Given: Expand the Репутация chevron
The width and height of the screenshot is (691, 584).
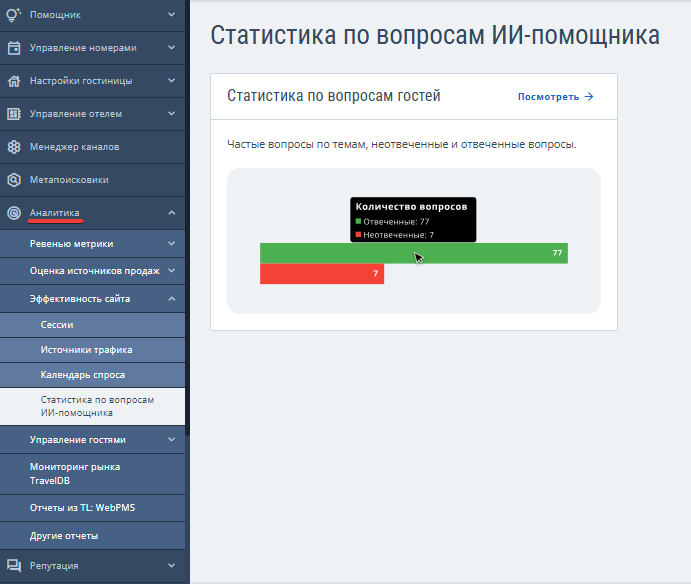Looking at the screenshot, I should click(171, 565).
